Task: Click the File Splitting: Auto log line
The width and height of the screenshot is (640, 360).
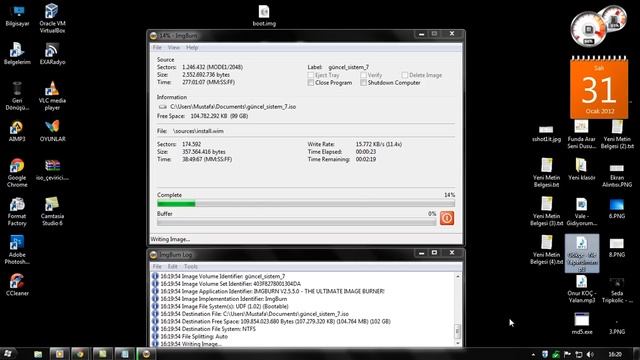Action: tap(194, 337)
